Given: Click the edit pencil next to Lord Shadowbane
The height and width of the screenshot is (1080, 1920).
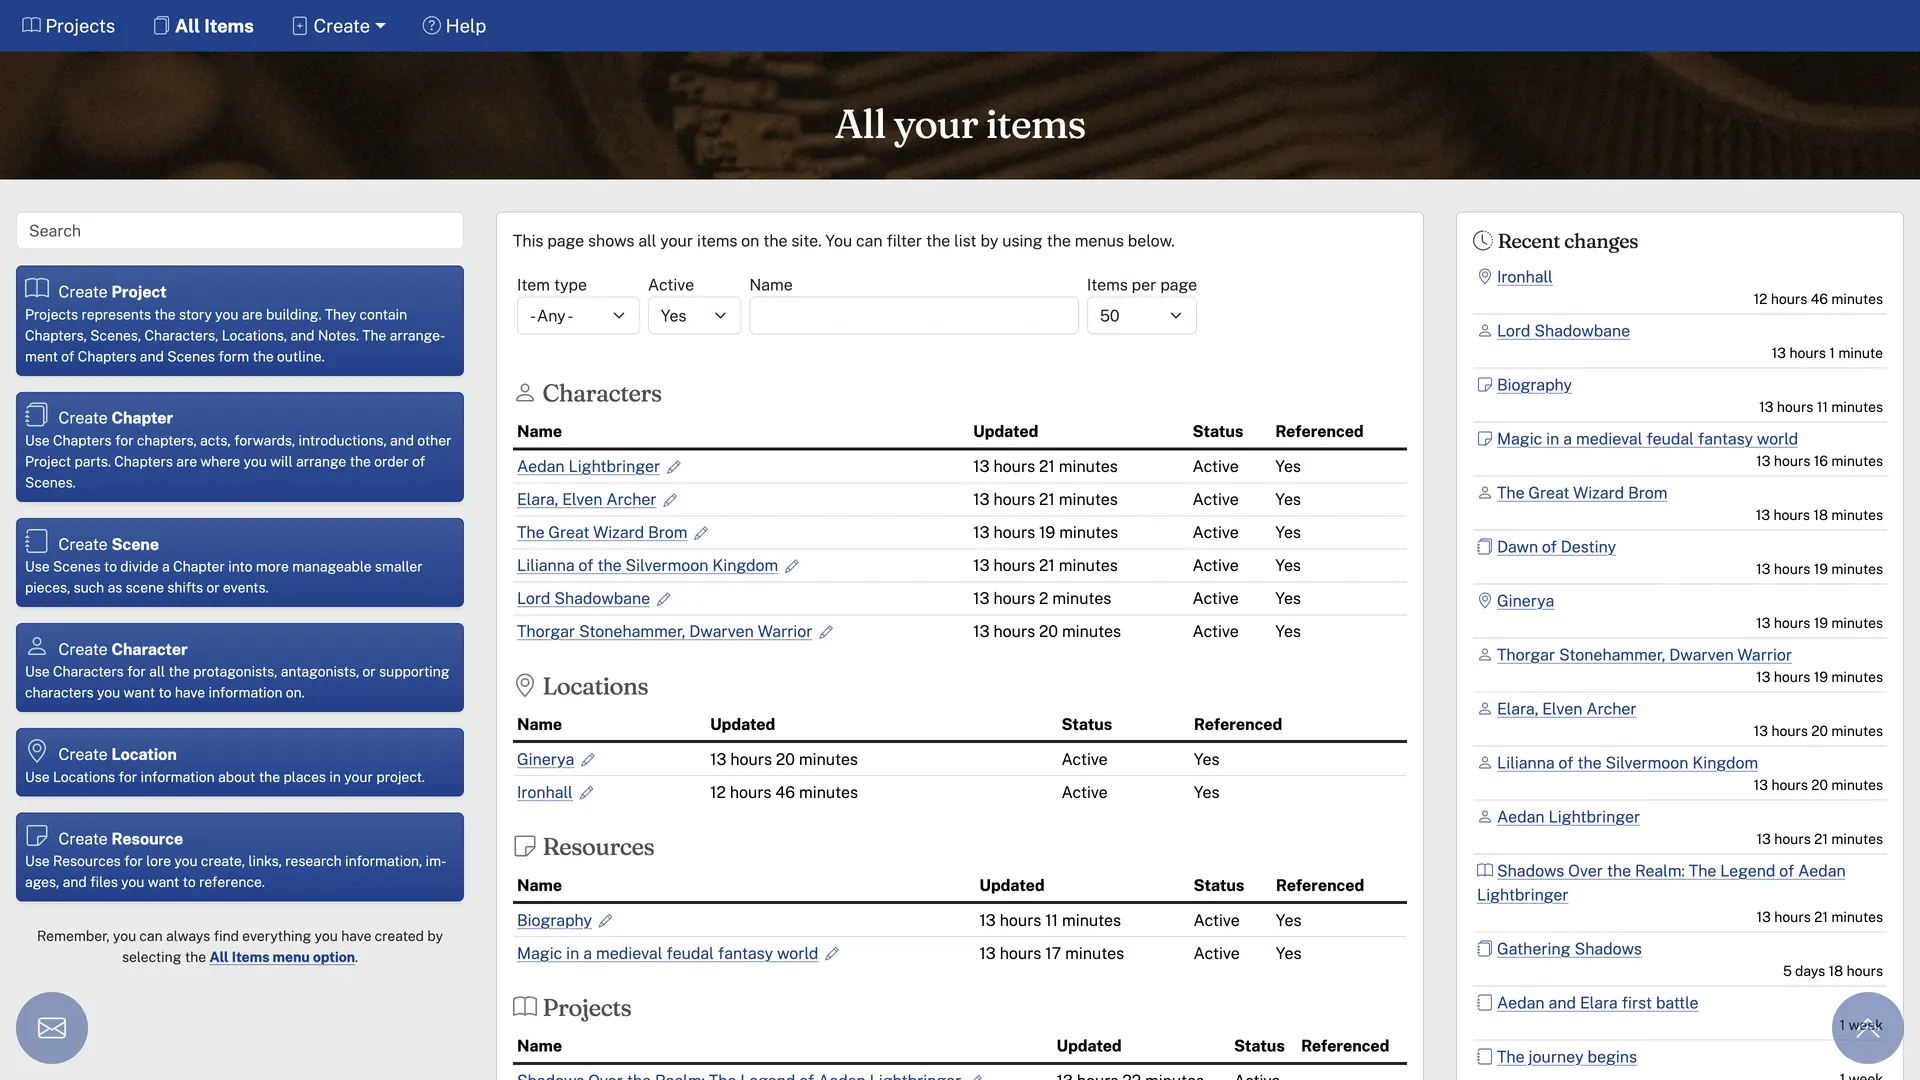Looking at the screenshot, I should [x=664, y=599].
